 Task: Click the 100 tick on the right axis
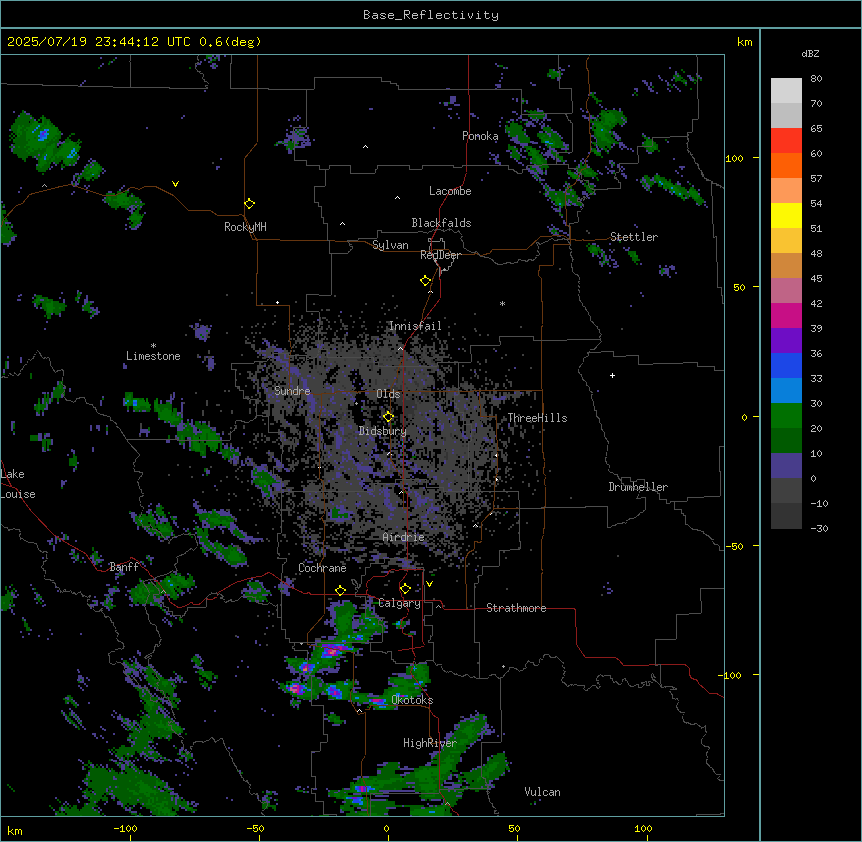pos(734,158)
